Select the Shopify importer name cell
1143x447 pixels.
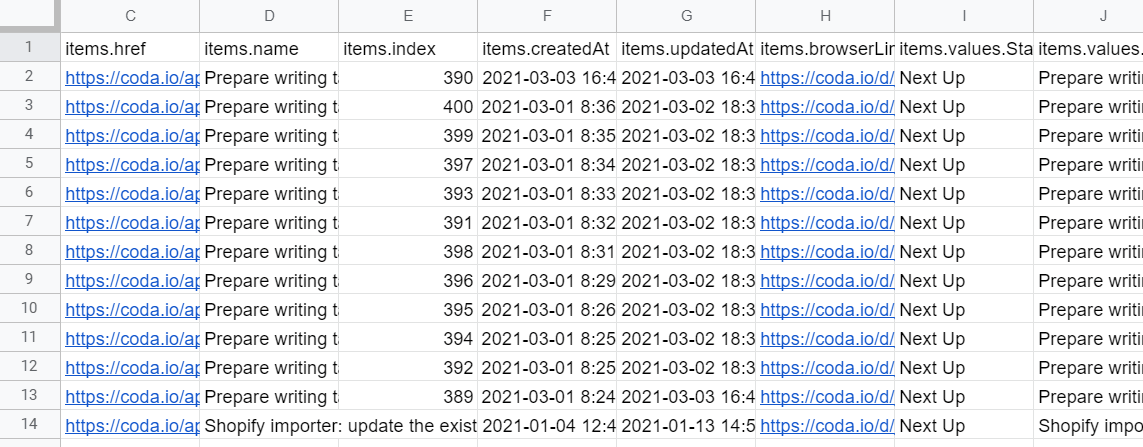269,426
